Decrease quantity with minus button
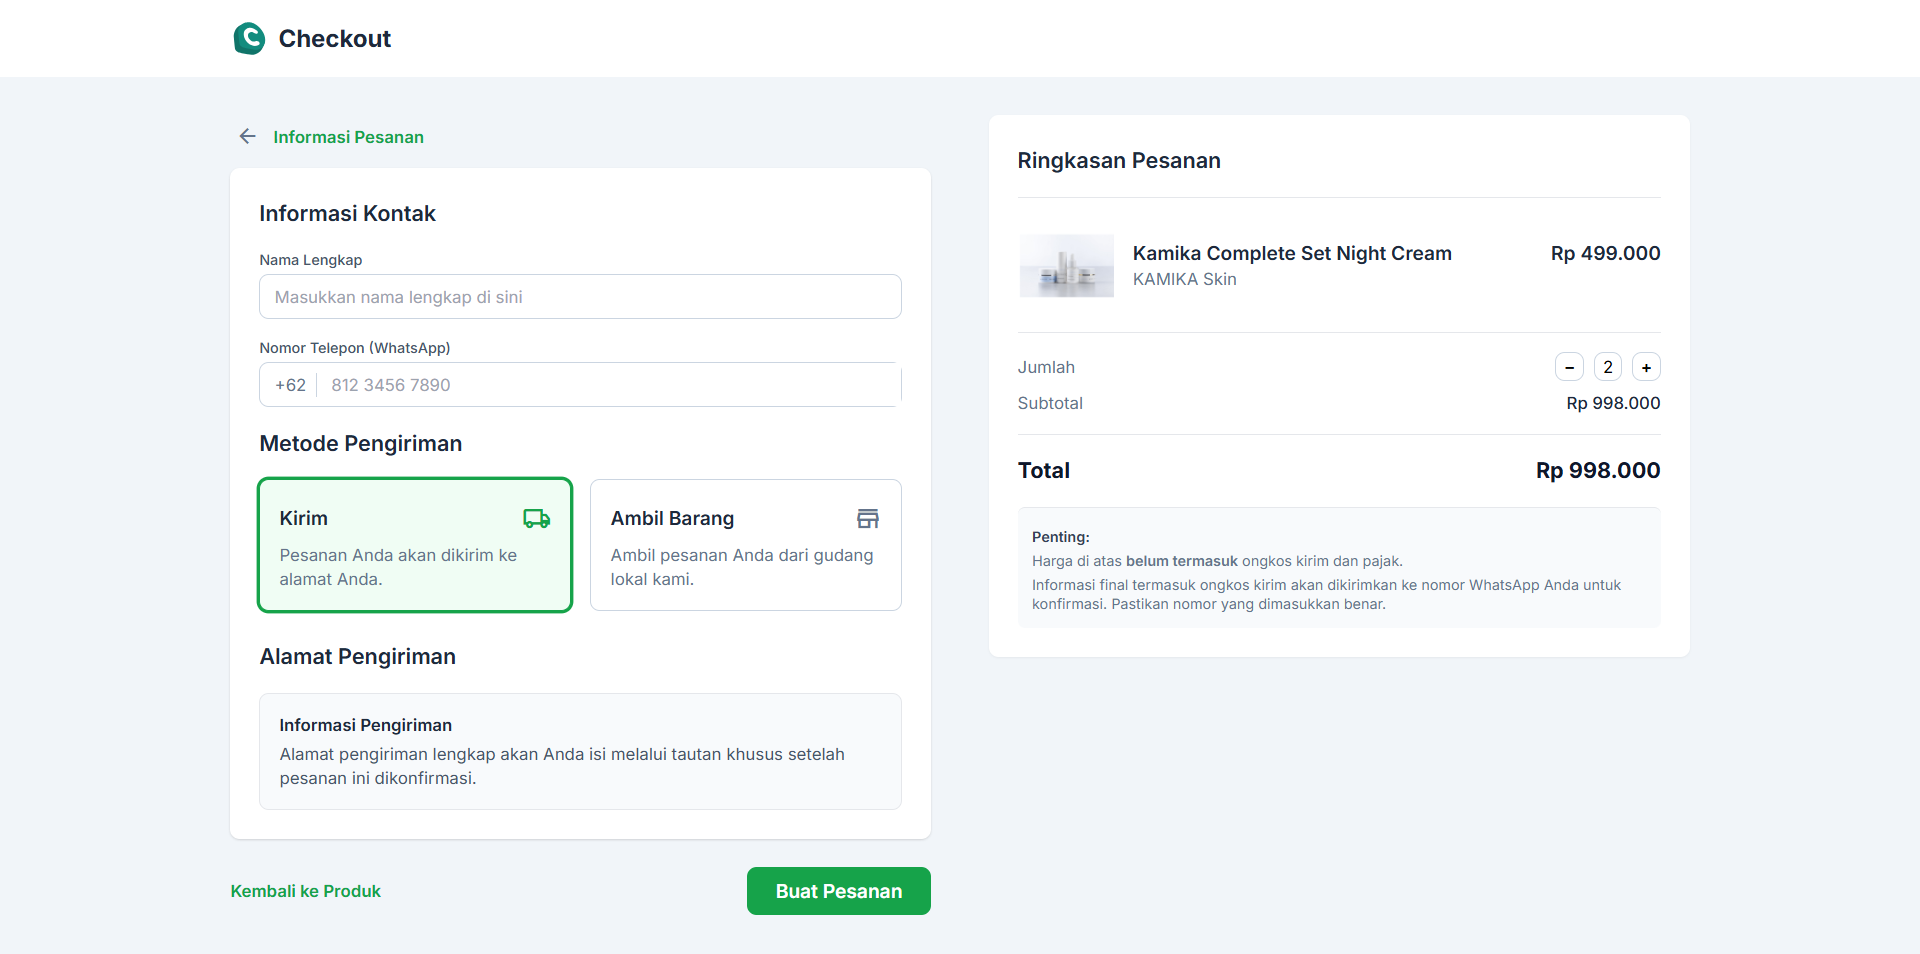The height and width of the screenshot is (954, 1920). click(1569, 367)
